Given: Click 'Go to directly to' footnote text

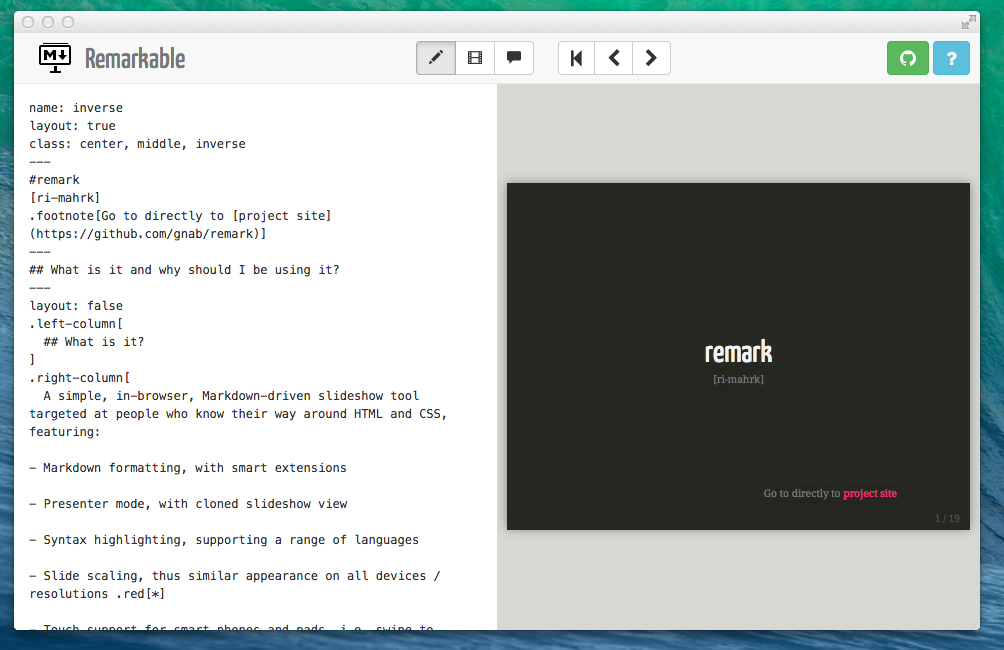Looking at the screenshot, I should point(802,494).
